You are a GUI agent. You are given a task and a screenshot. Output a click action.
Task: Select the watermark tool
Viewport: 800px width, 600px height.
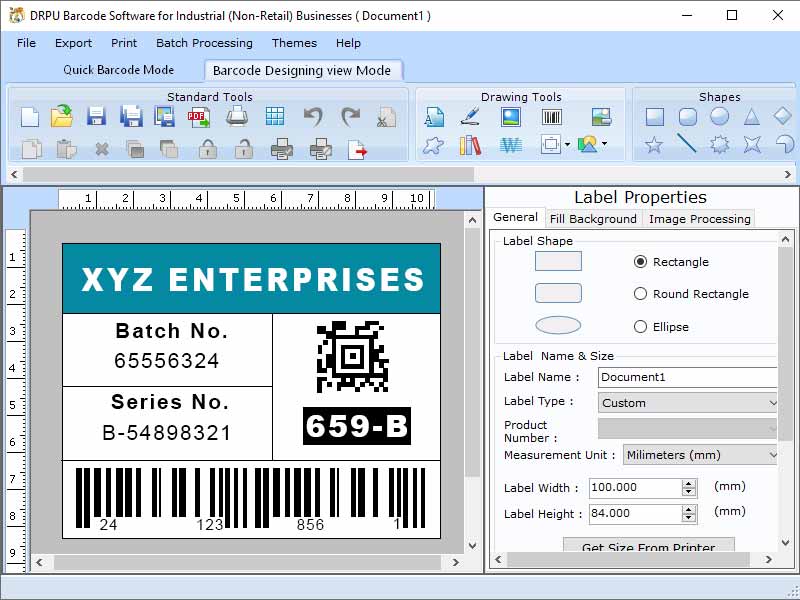click(510, 145)
